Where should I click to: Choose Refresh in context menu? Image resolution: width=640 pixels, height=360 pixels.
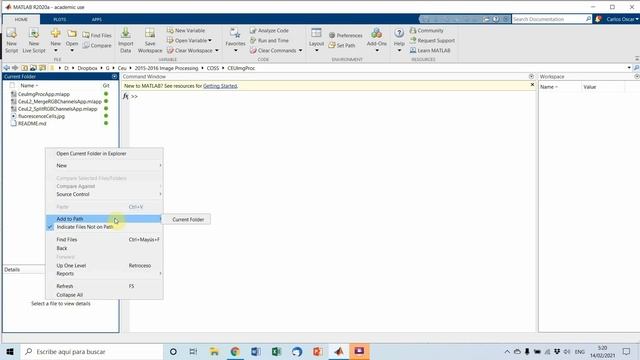coord(104,286)
